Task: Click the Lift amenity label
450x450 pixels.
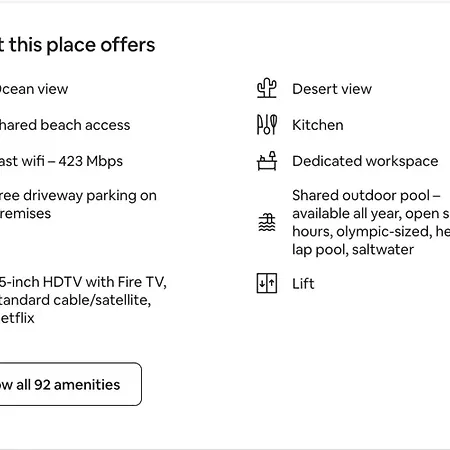Action: tap(303, 284)
